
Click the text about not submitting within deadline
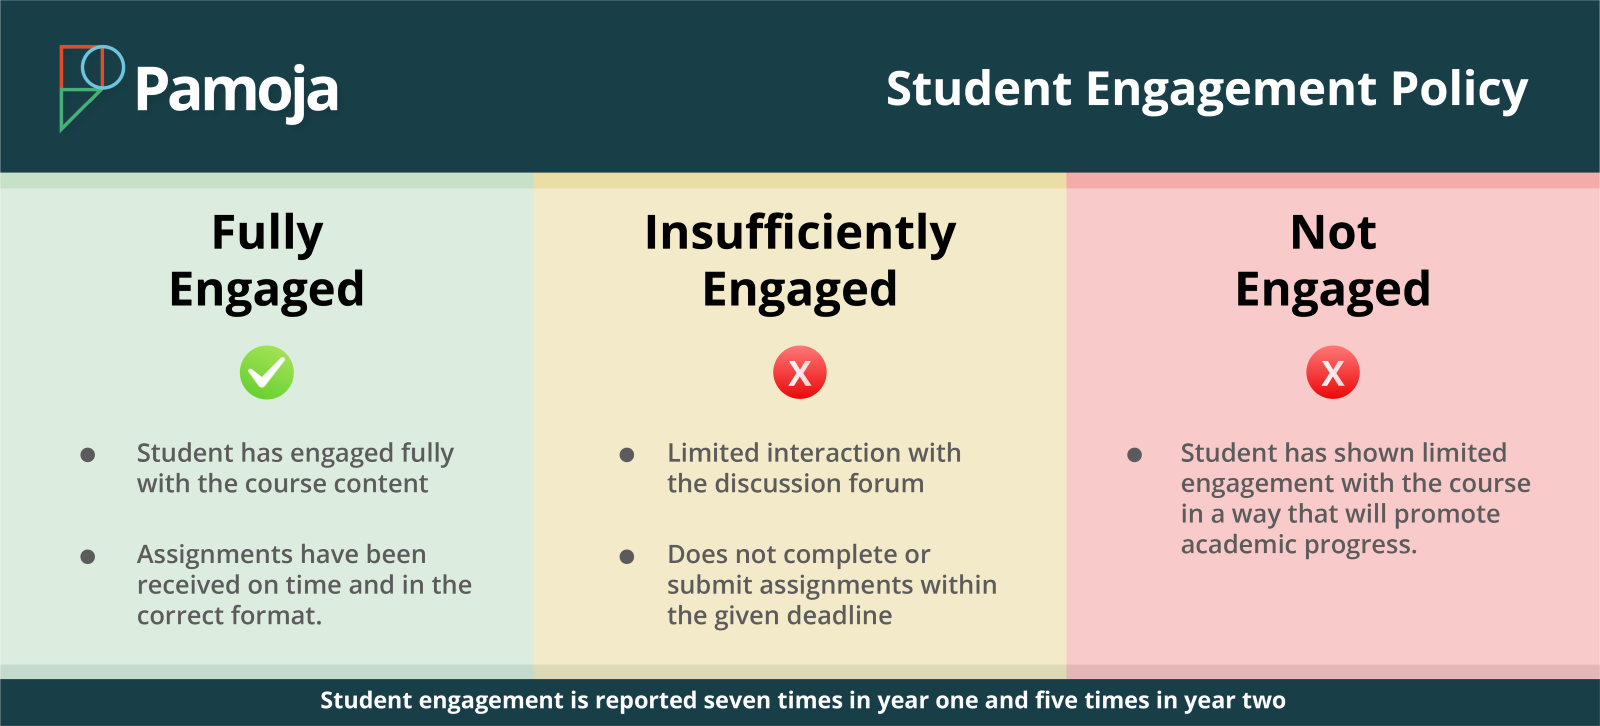click(832, 585)
